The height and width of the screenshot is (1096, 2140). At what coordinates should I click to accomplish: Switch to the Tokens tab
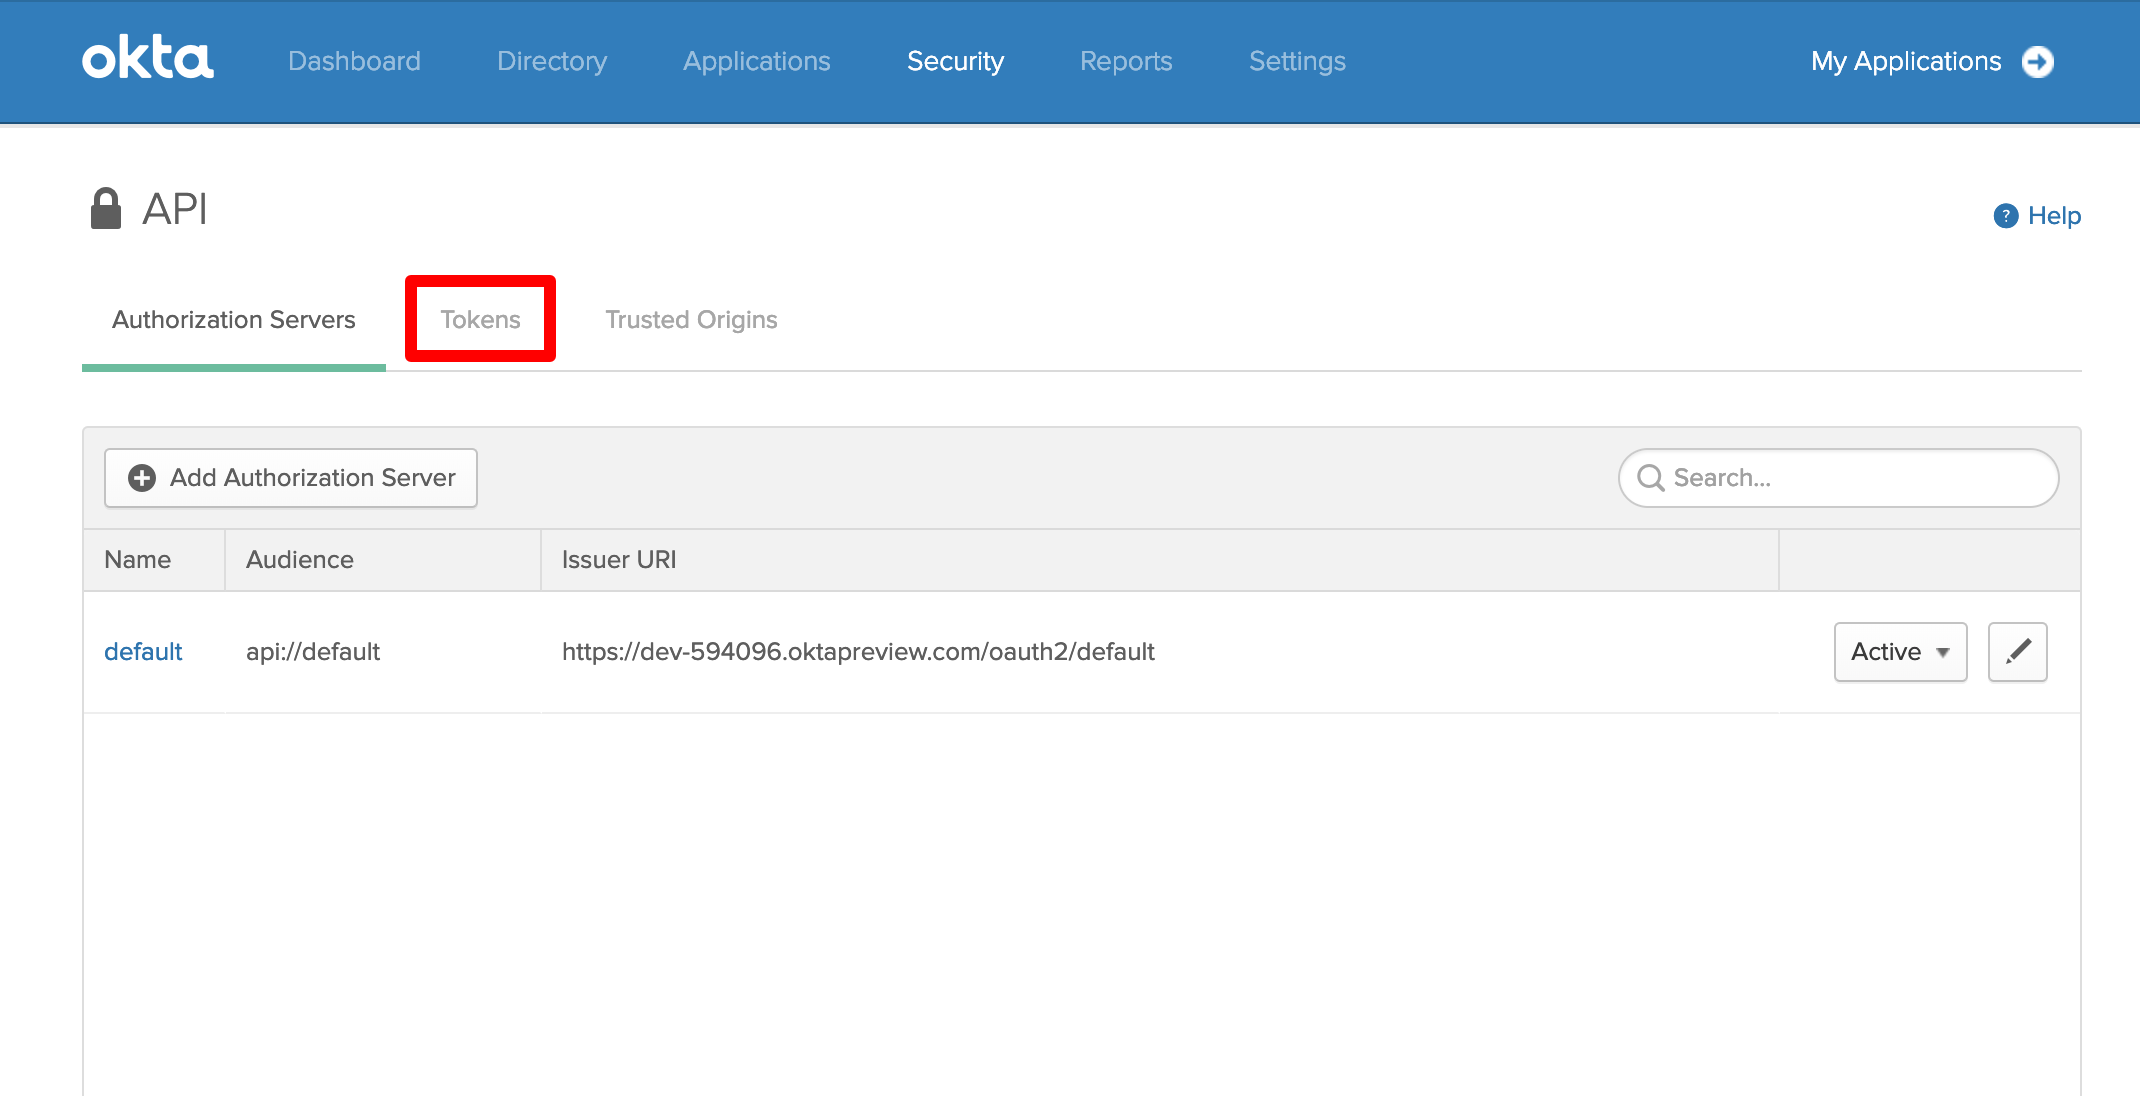coord(480,319)
